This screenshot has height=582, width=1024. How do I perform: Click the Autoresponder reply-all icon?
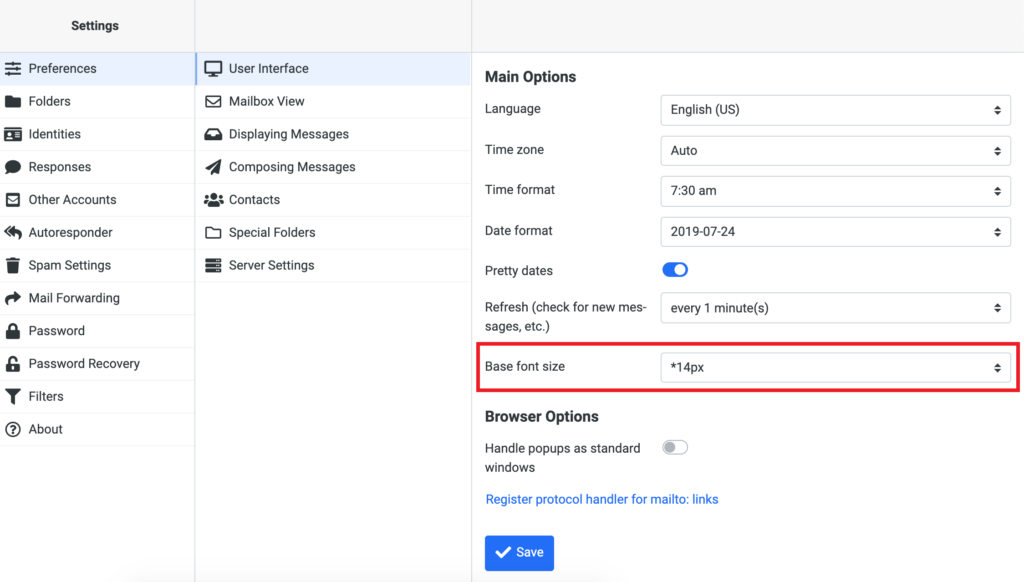point(13,232)
